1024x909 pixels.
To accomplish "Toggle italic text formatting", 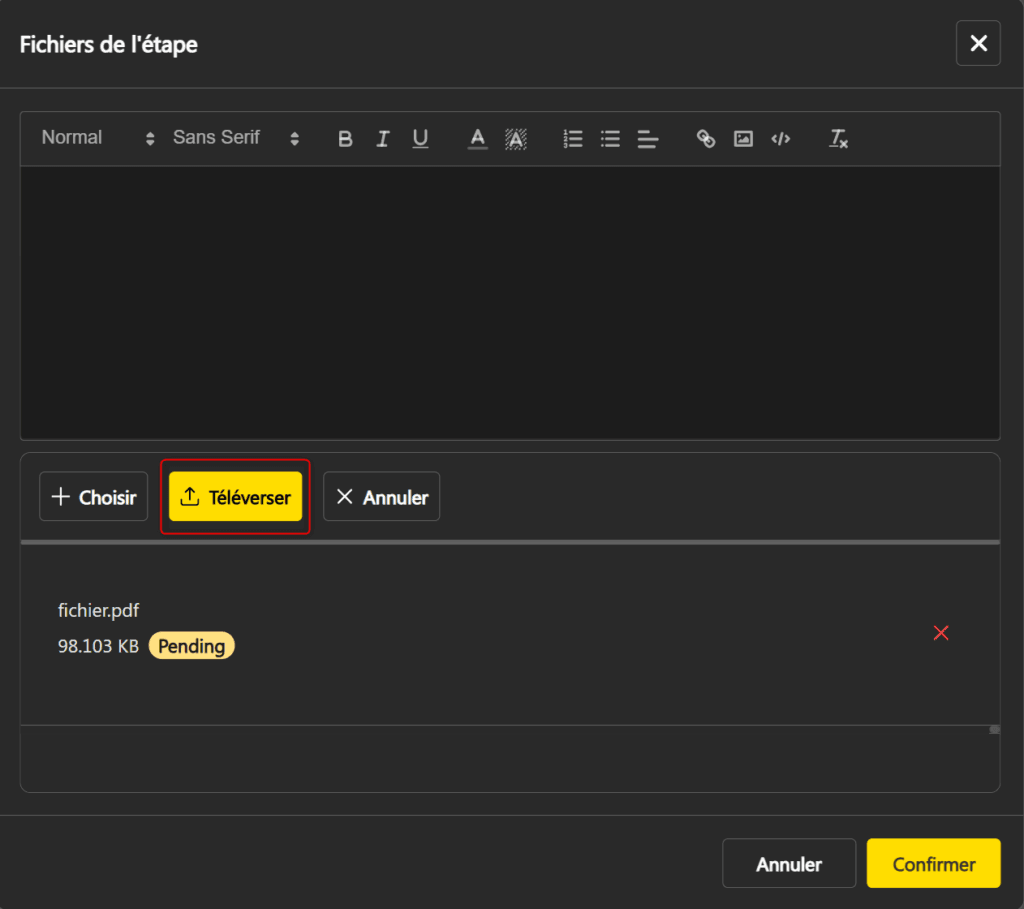I will (x=382, y=139).
